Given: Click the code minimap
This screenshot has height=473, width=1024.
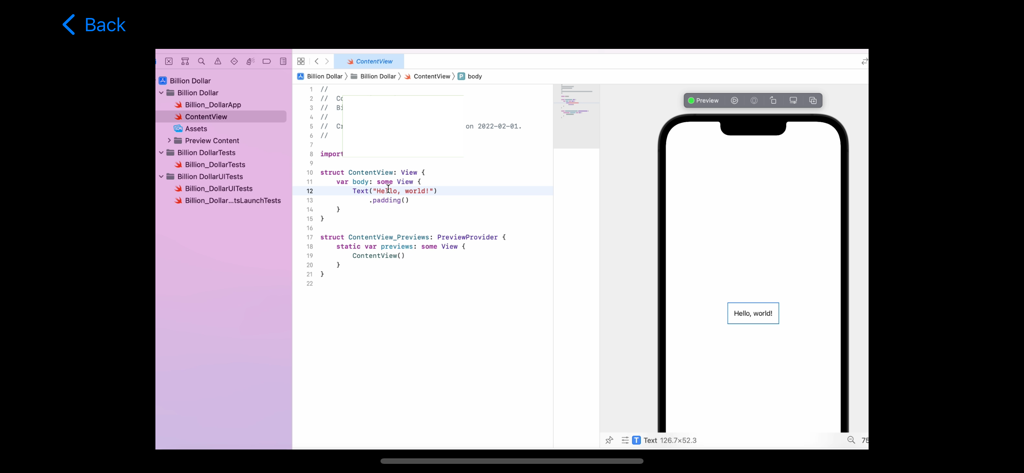Looking at the screenshot, I should 576,116.
